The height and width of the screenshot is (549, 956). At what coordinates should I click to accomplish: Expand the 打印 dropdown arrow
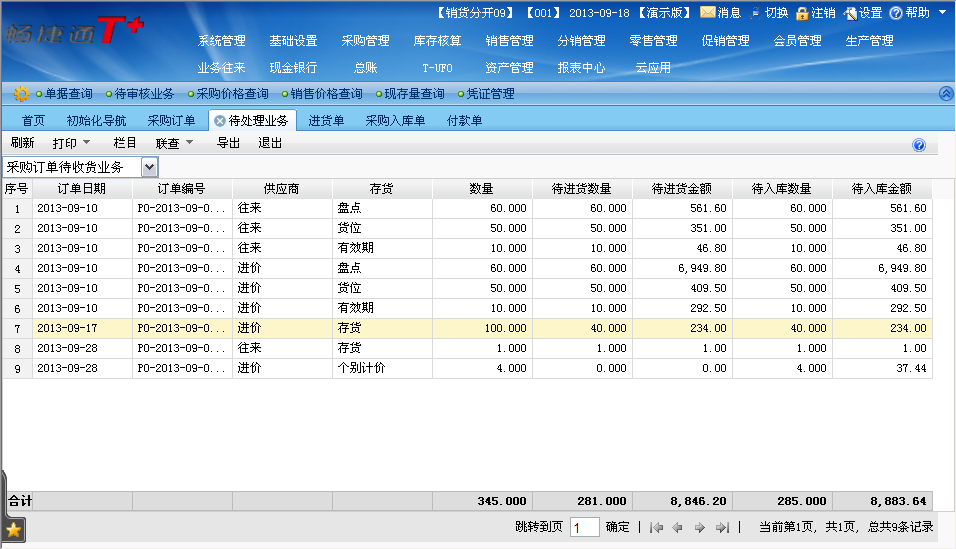tap(86, 142)
